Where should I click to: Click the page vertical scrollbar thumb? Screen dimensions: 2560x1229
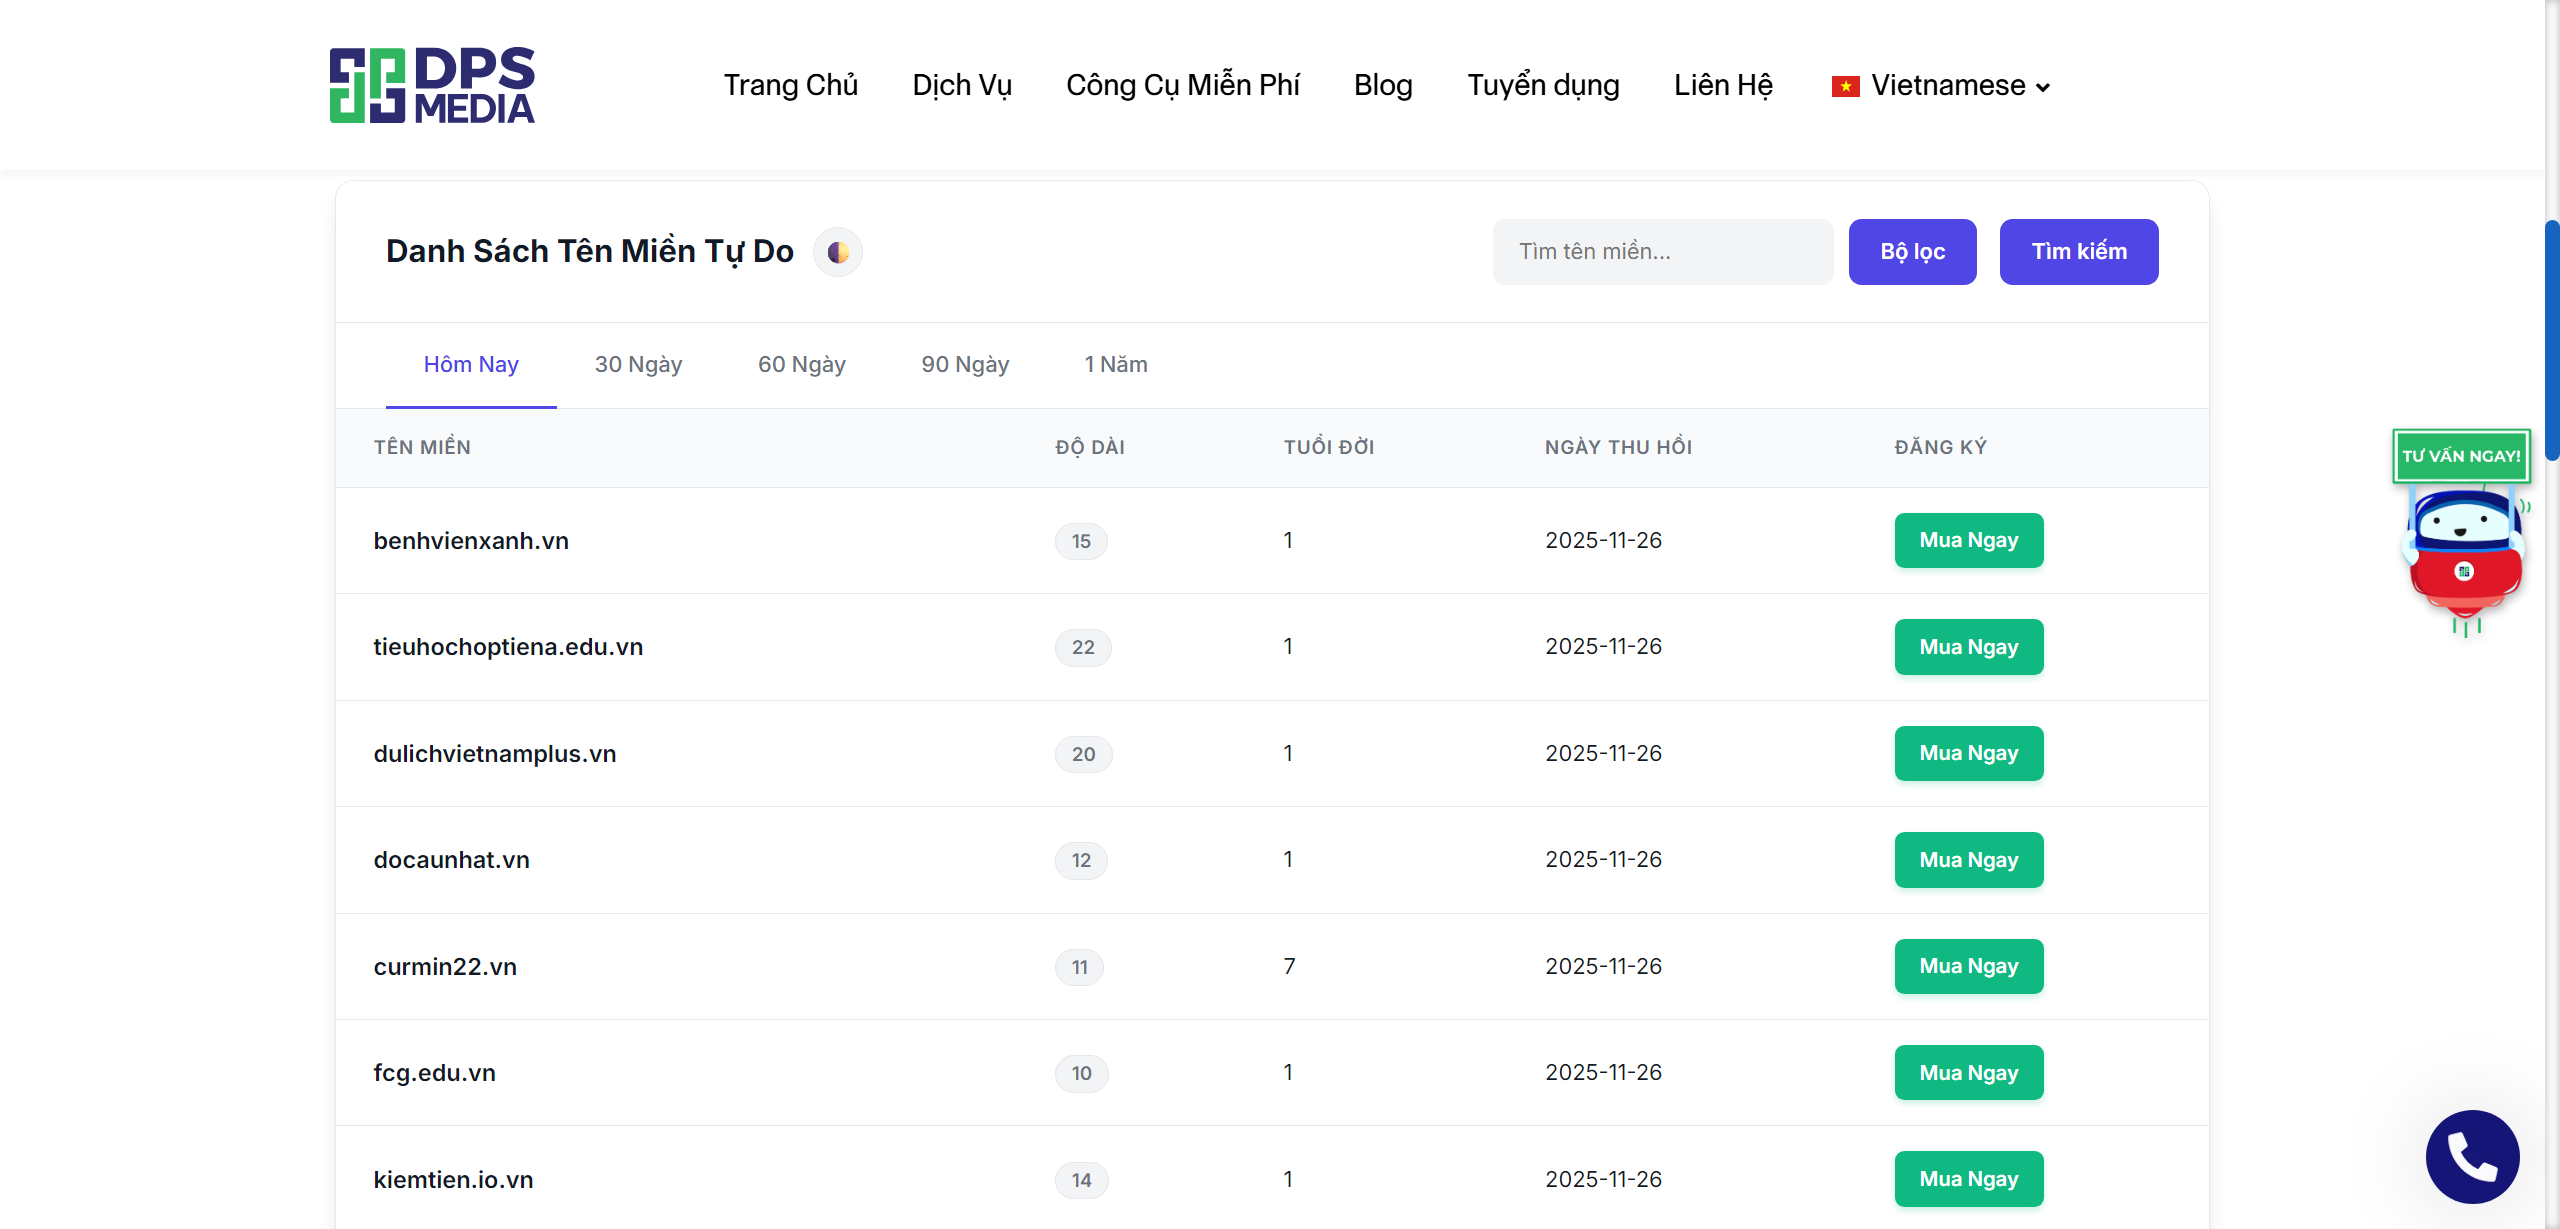(2551, 340)
